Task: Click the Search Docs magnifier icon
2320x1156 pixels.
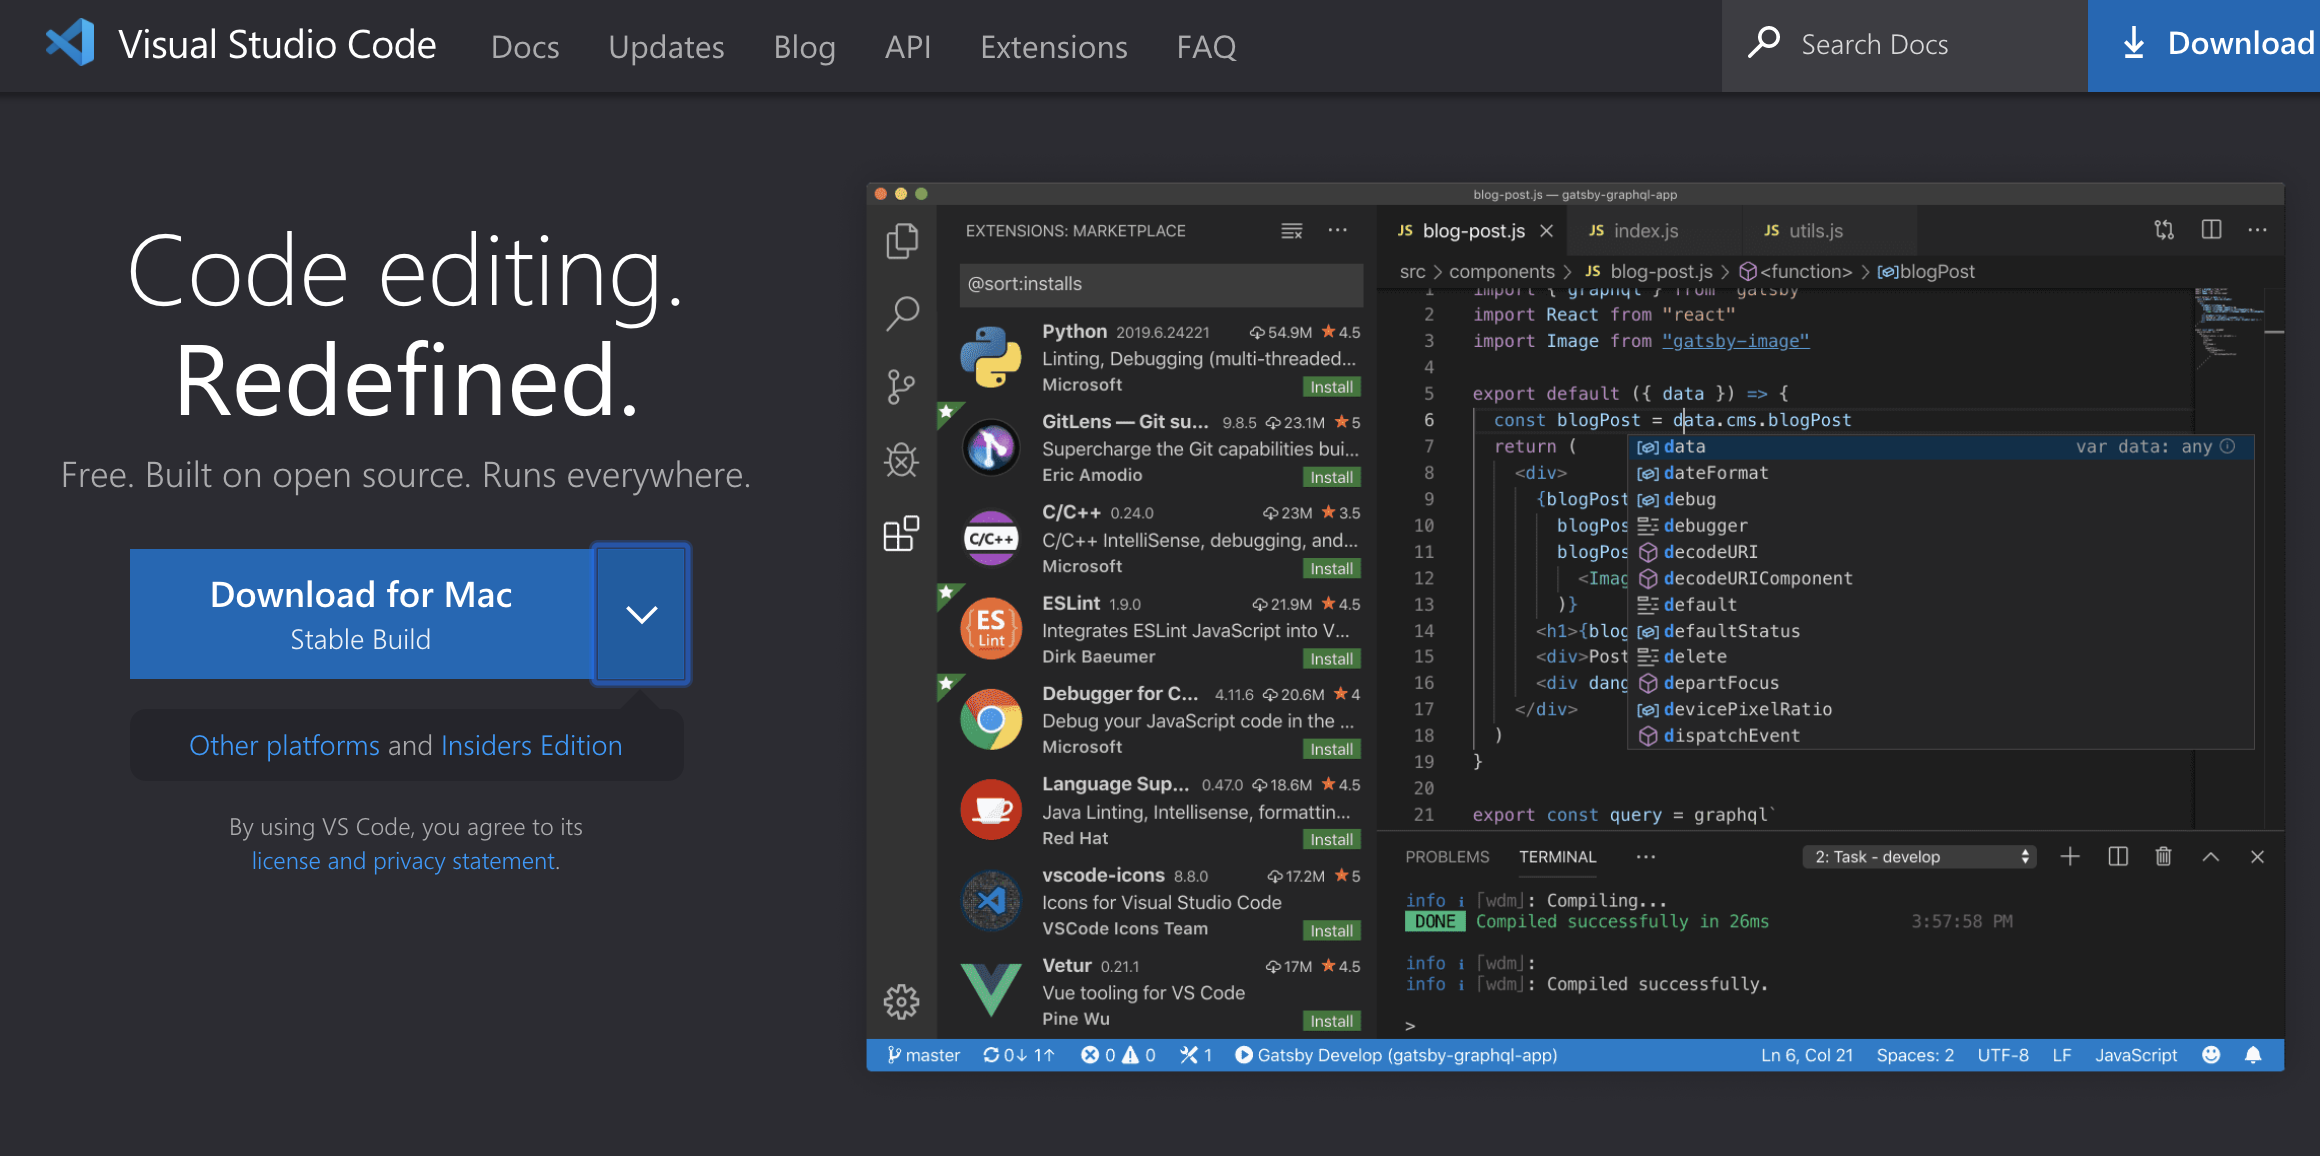Action: click(1763, 43)
